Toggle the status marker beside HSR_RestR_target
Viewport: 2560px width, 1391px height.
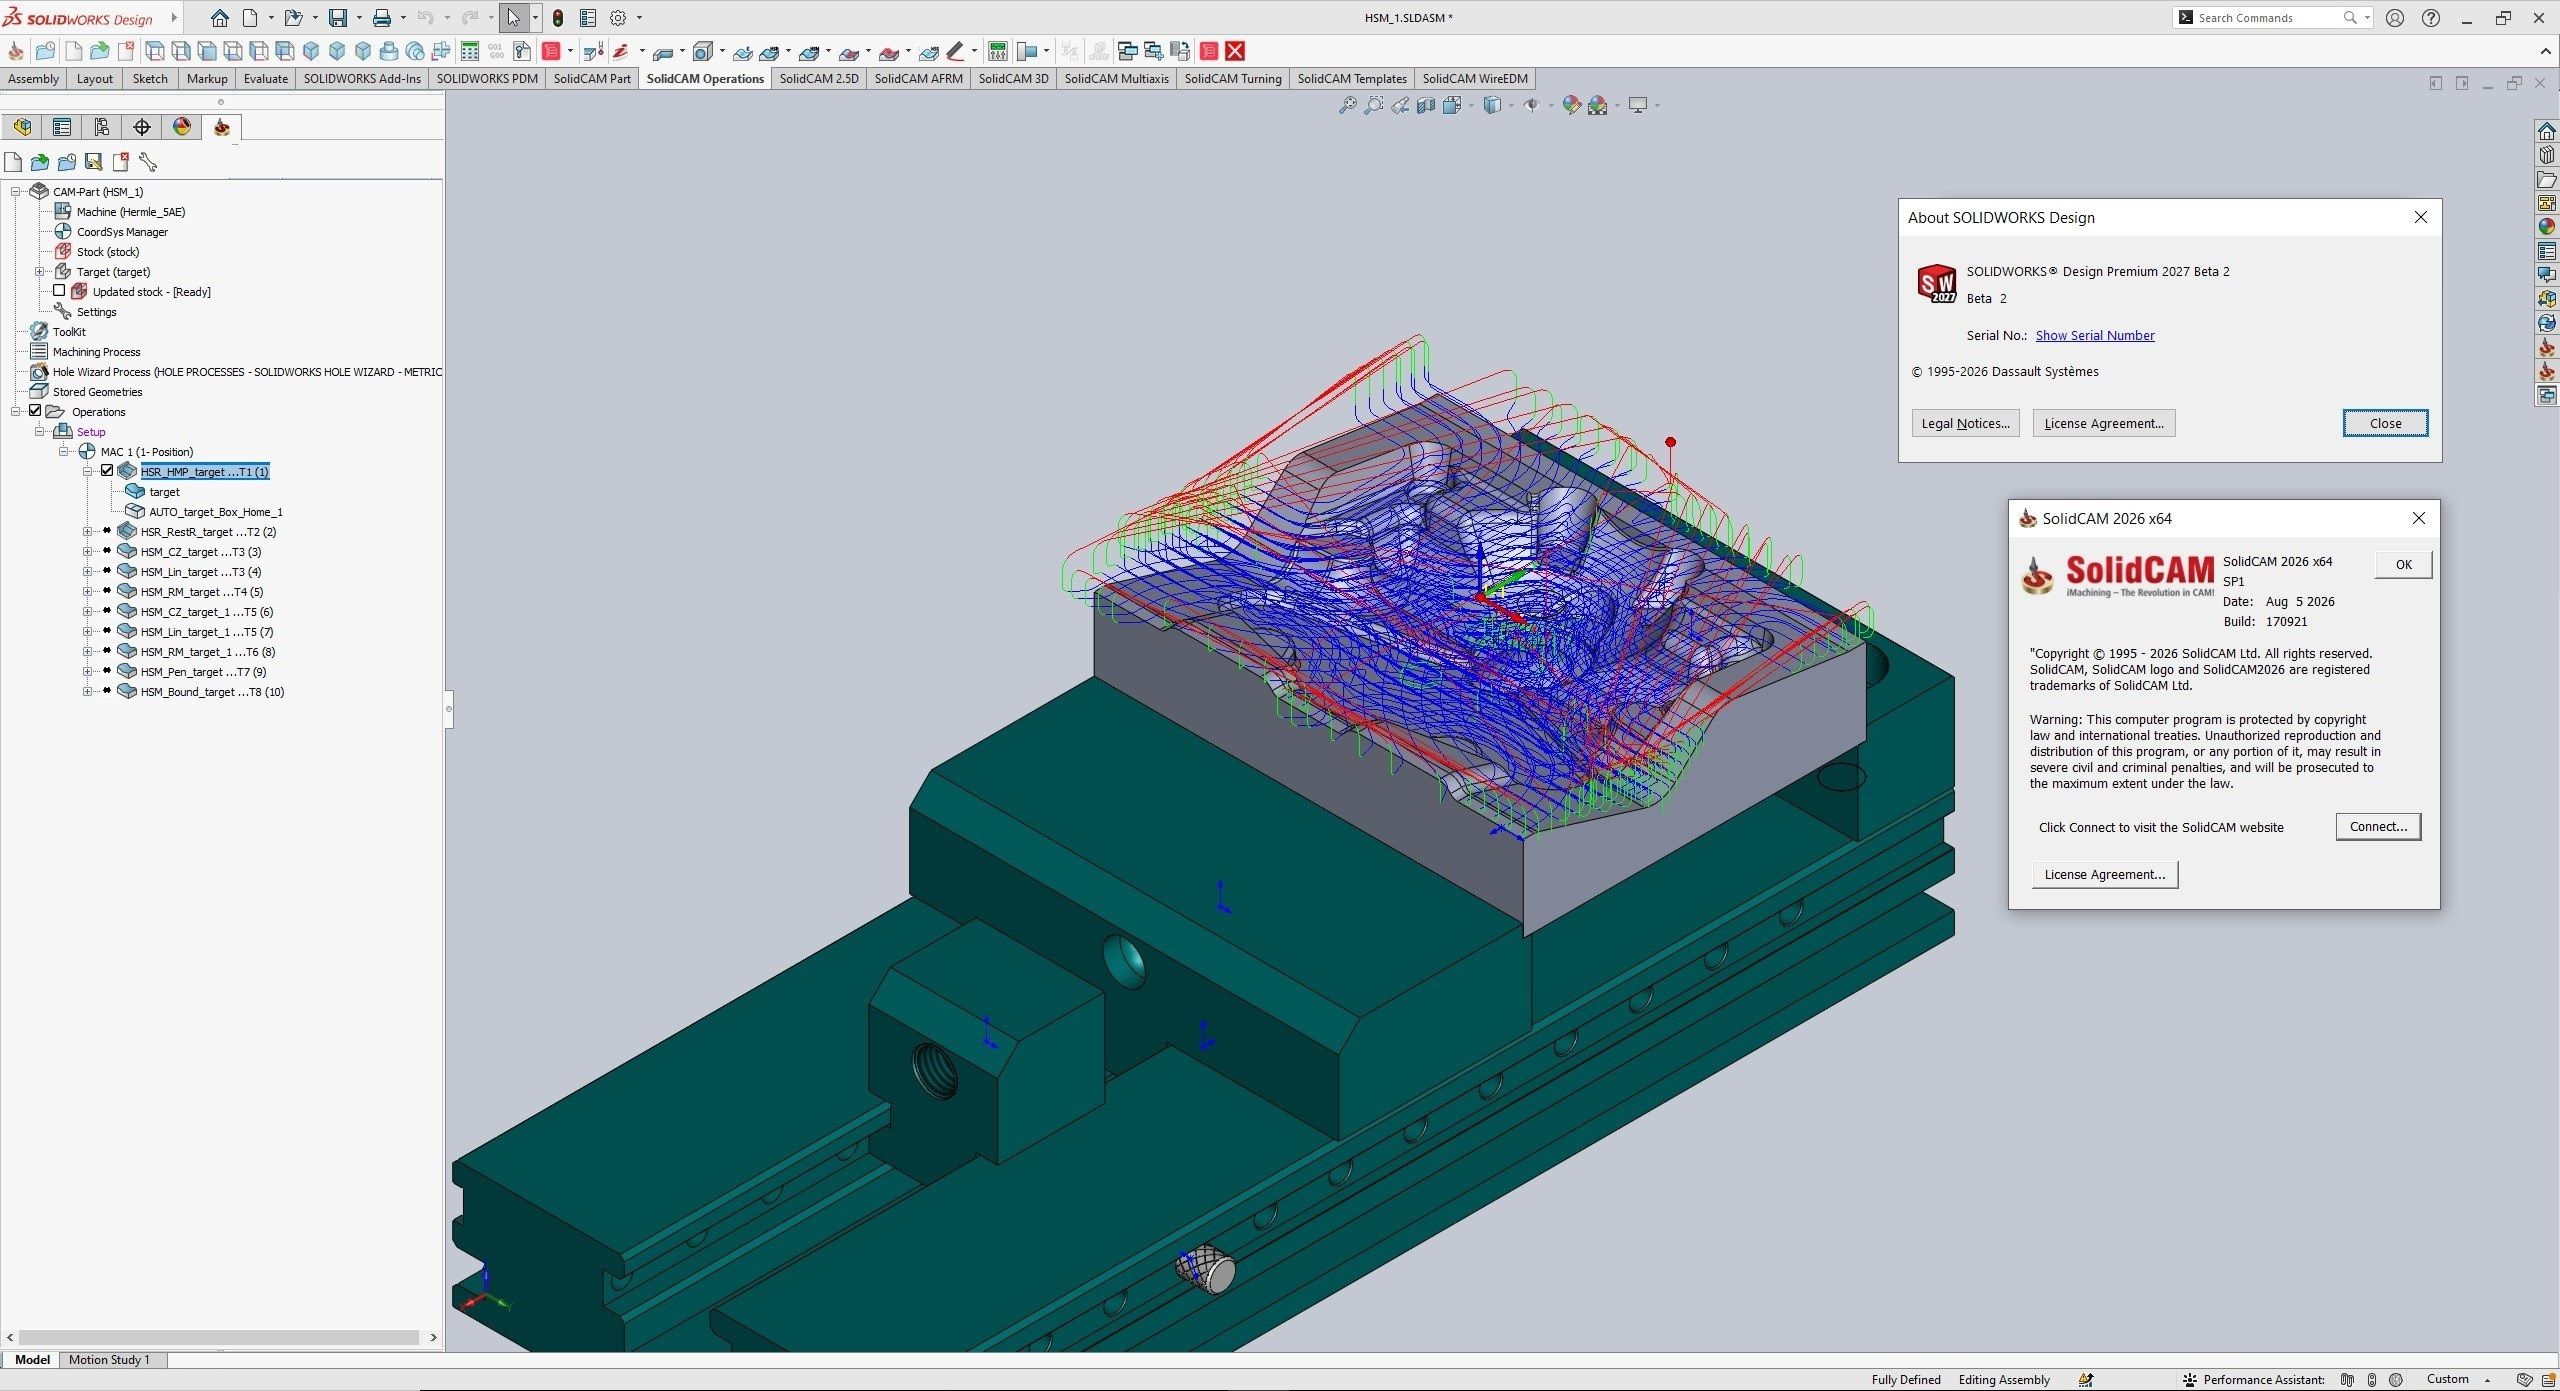pos(107,531)
